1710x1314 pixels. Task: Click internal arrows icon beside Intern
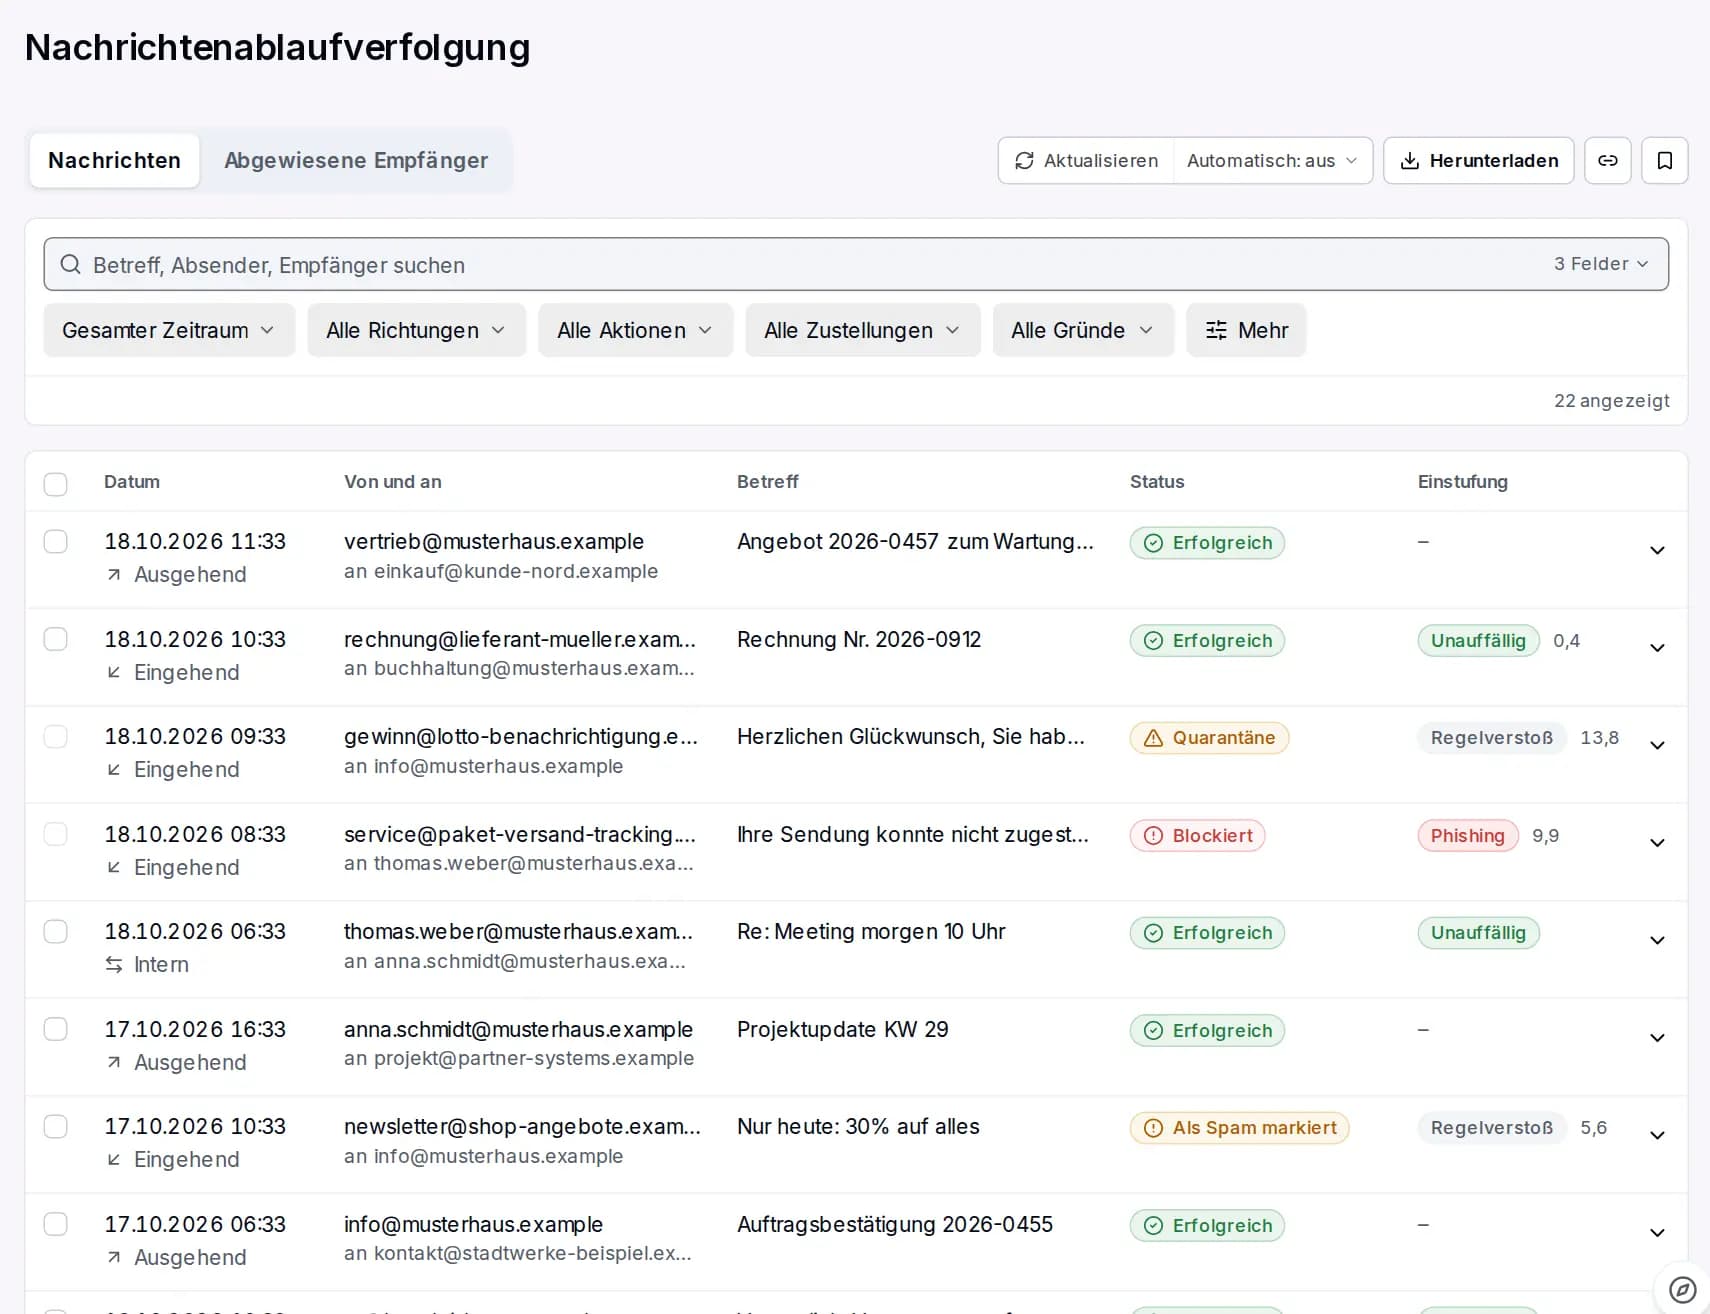click(x=114, y=964)
